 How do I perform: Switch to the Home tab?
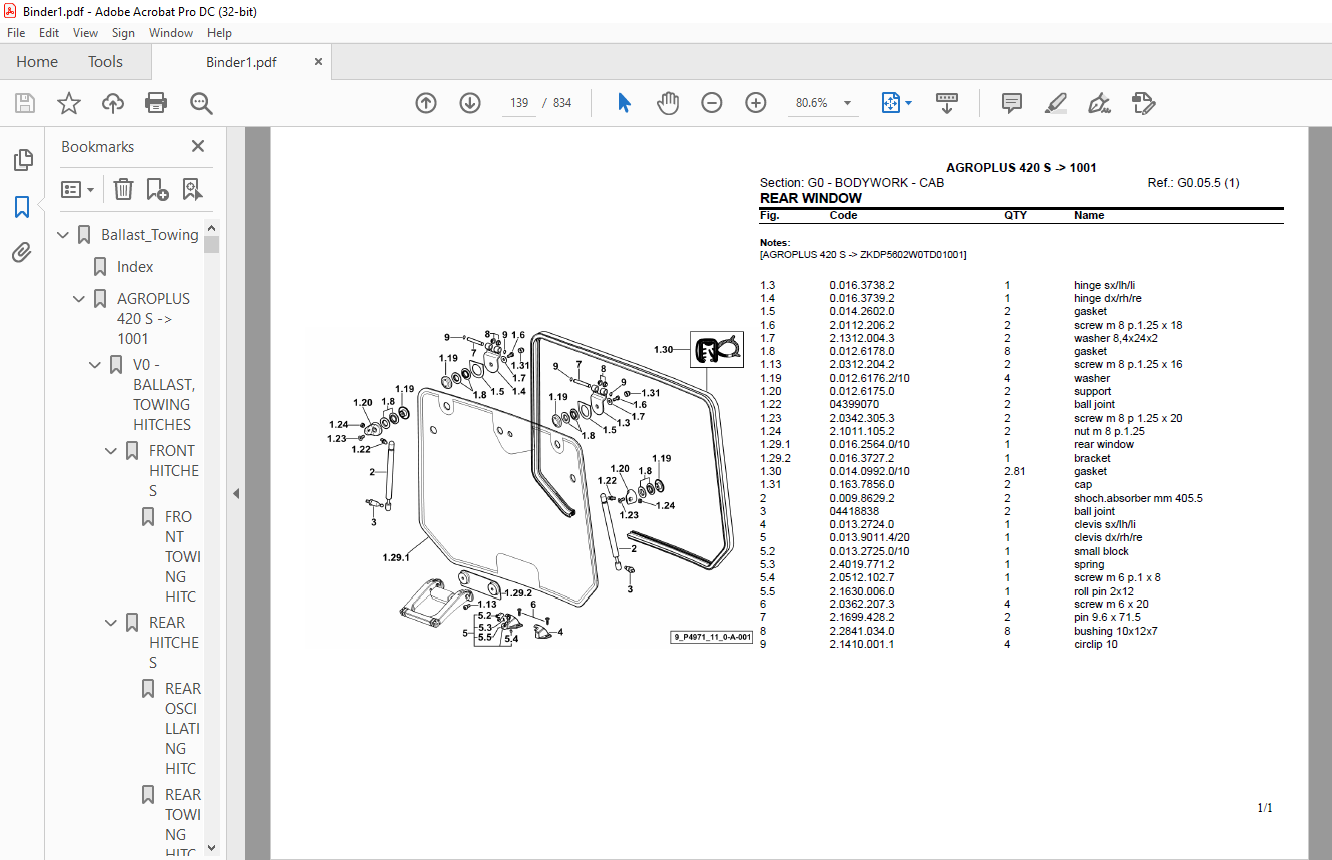coord(37,62)
